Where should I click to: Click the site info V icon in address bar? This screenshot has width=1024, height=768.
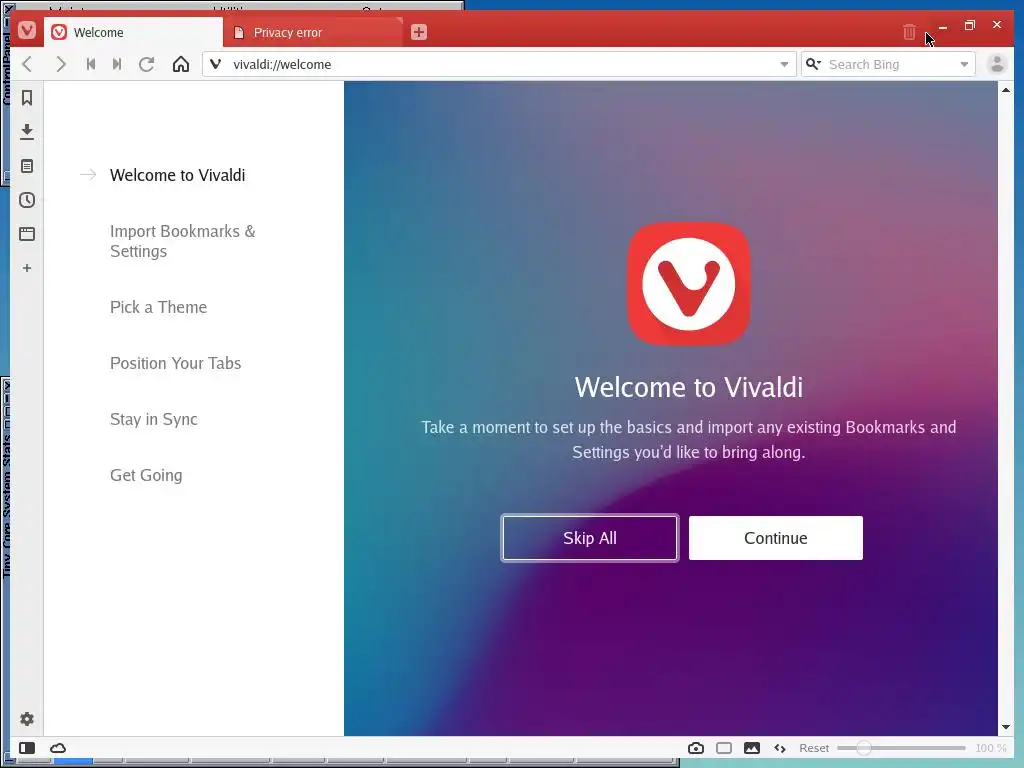coord(216,64)
